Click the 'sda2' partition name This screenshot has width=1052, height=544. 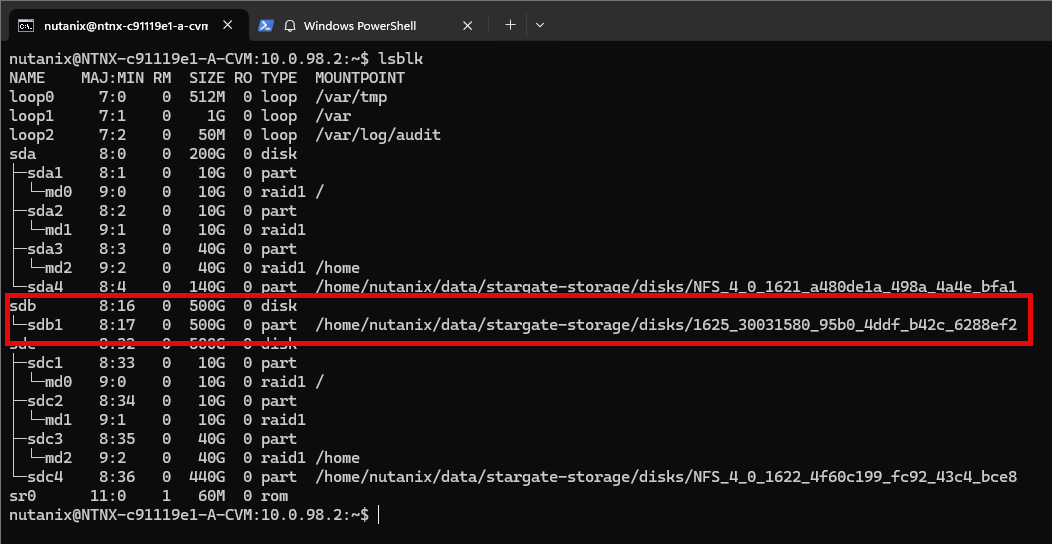[x=44, y=211]
